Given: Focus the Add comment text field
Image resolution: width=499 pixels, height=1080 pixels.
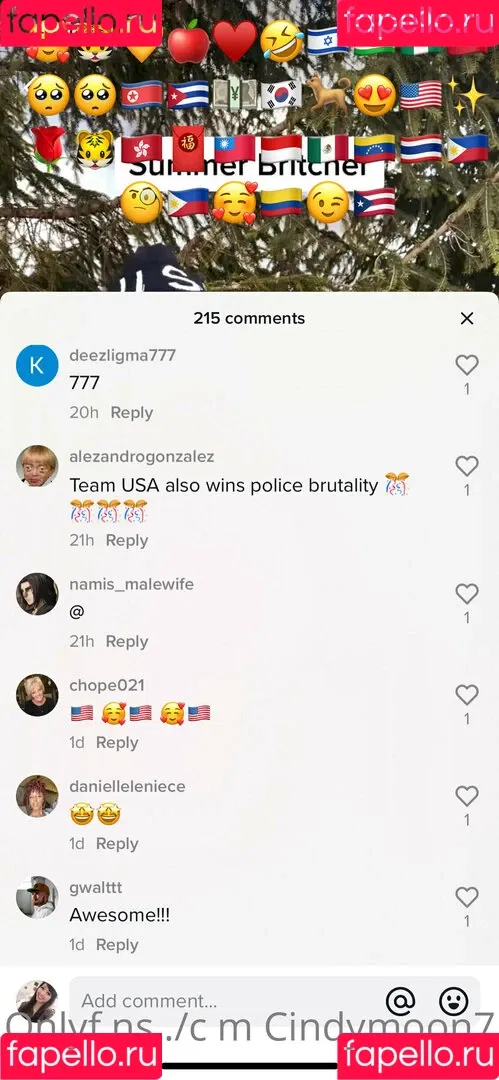Looking at the screenshot, I should [x=227, y=1001].
